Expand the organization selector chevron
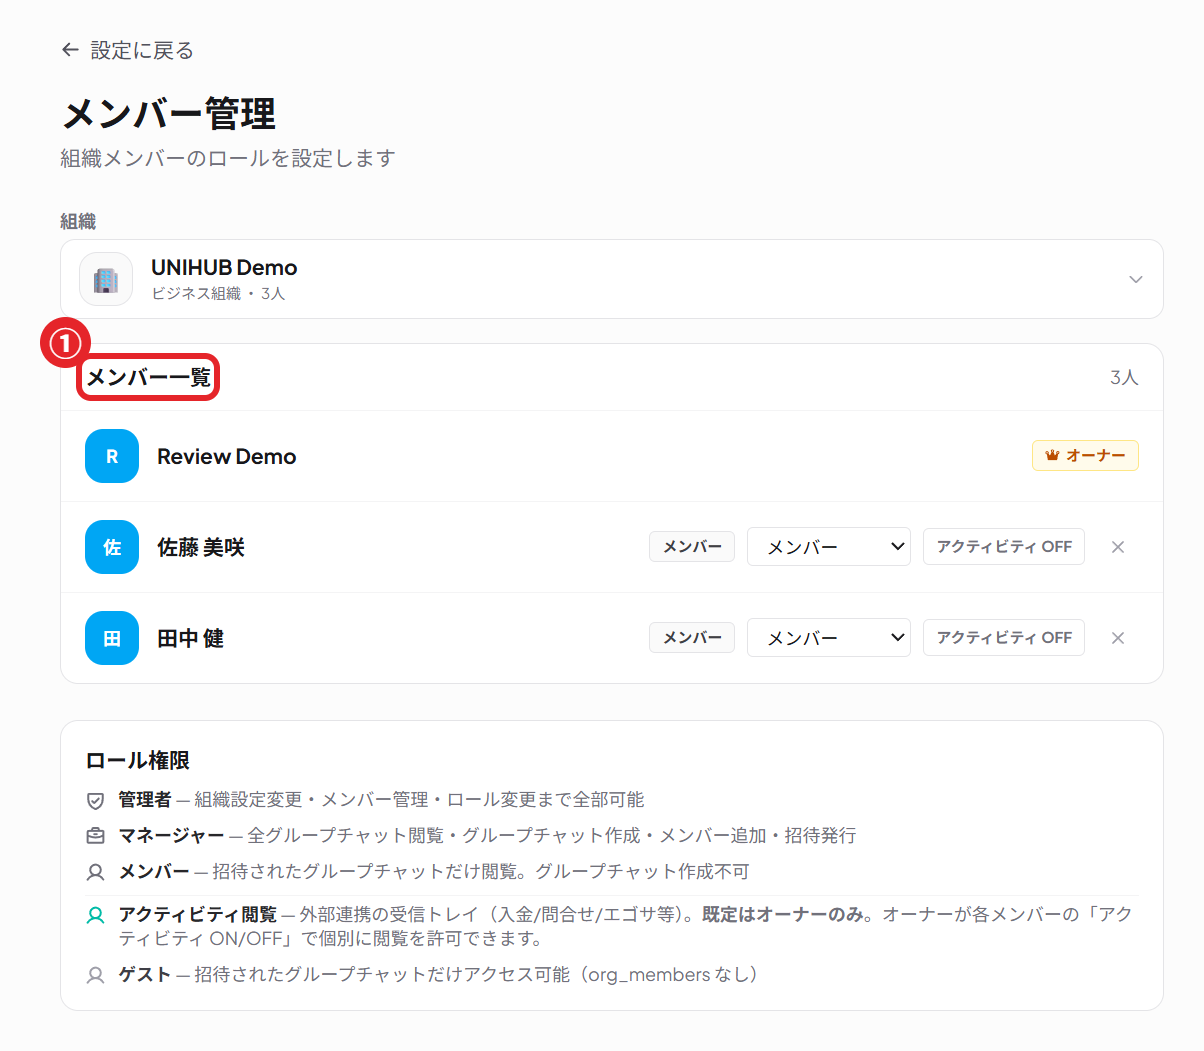Screen dimensions: 1204x1051 (1135, 279)
